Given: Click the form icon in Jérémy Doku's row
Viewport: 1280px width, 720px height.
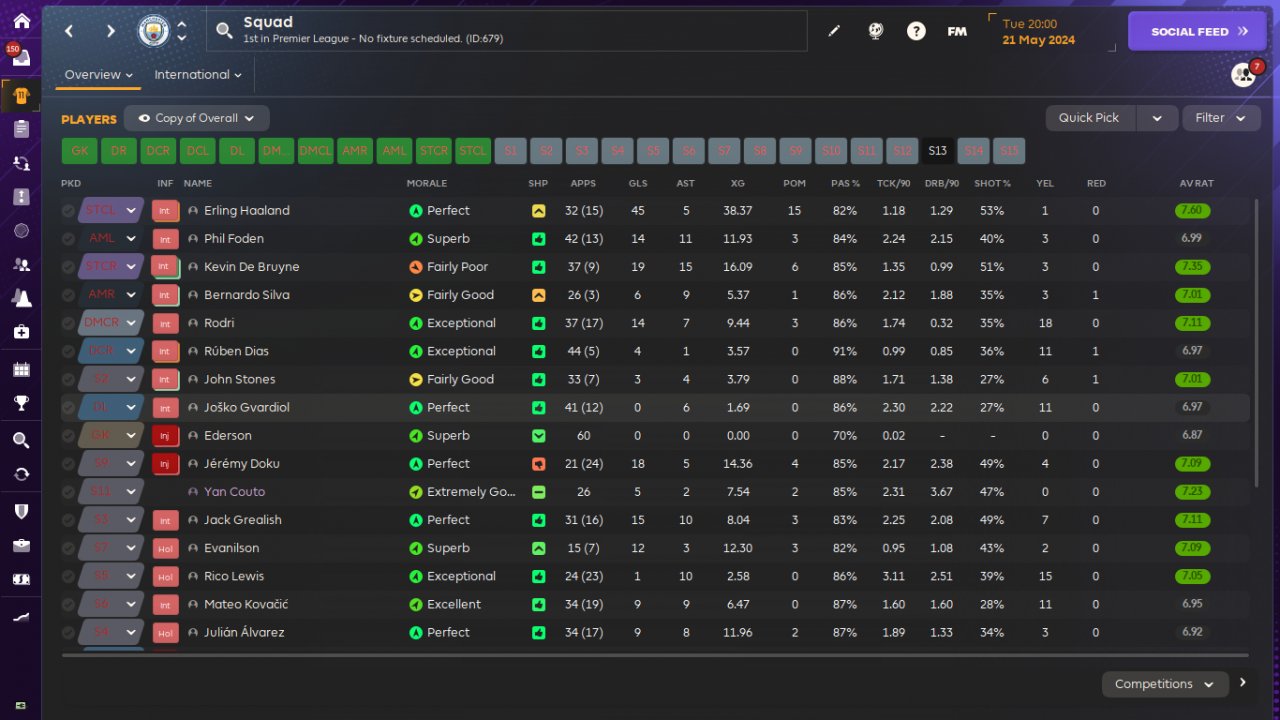Looking at the screenshot, I should click(538, 464).
